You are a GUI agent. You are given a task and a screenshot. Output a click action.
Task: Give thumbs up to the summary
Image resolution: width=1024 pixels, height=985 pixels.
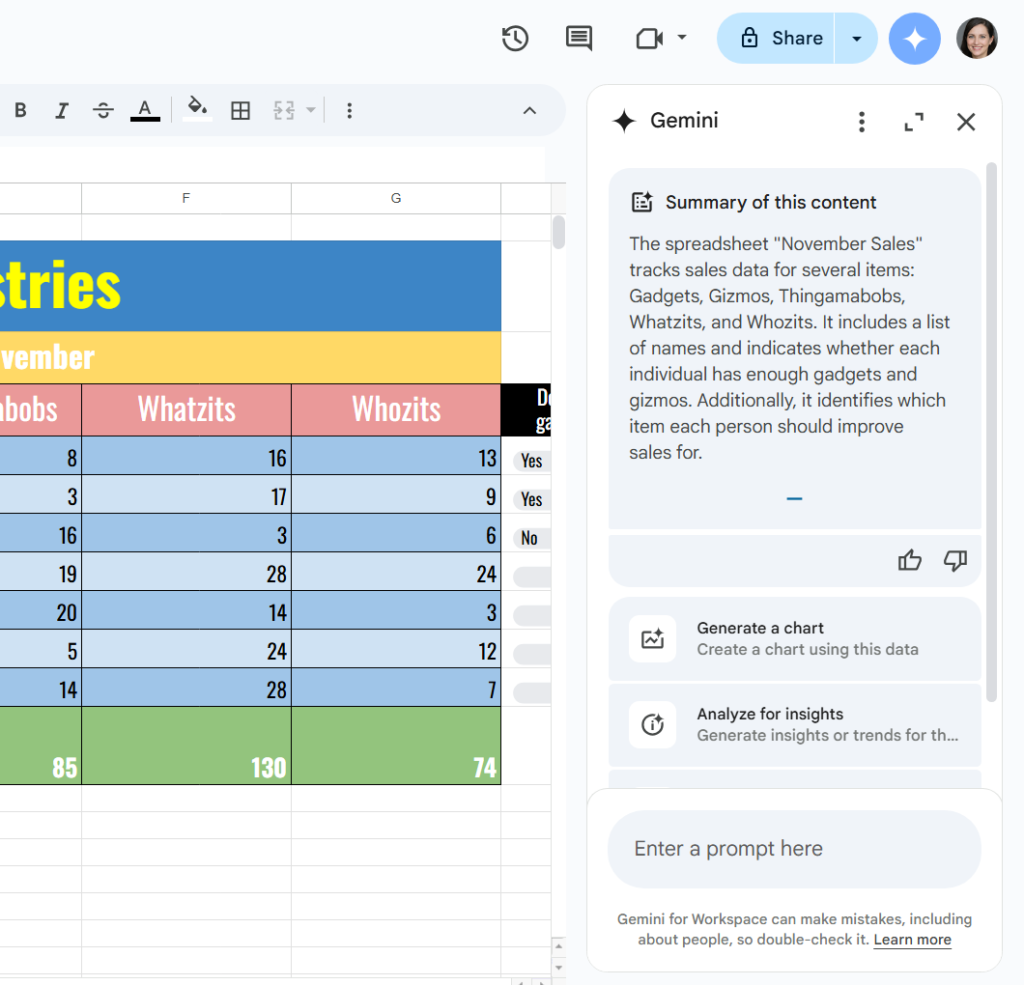(909, 561)
